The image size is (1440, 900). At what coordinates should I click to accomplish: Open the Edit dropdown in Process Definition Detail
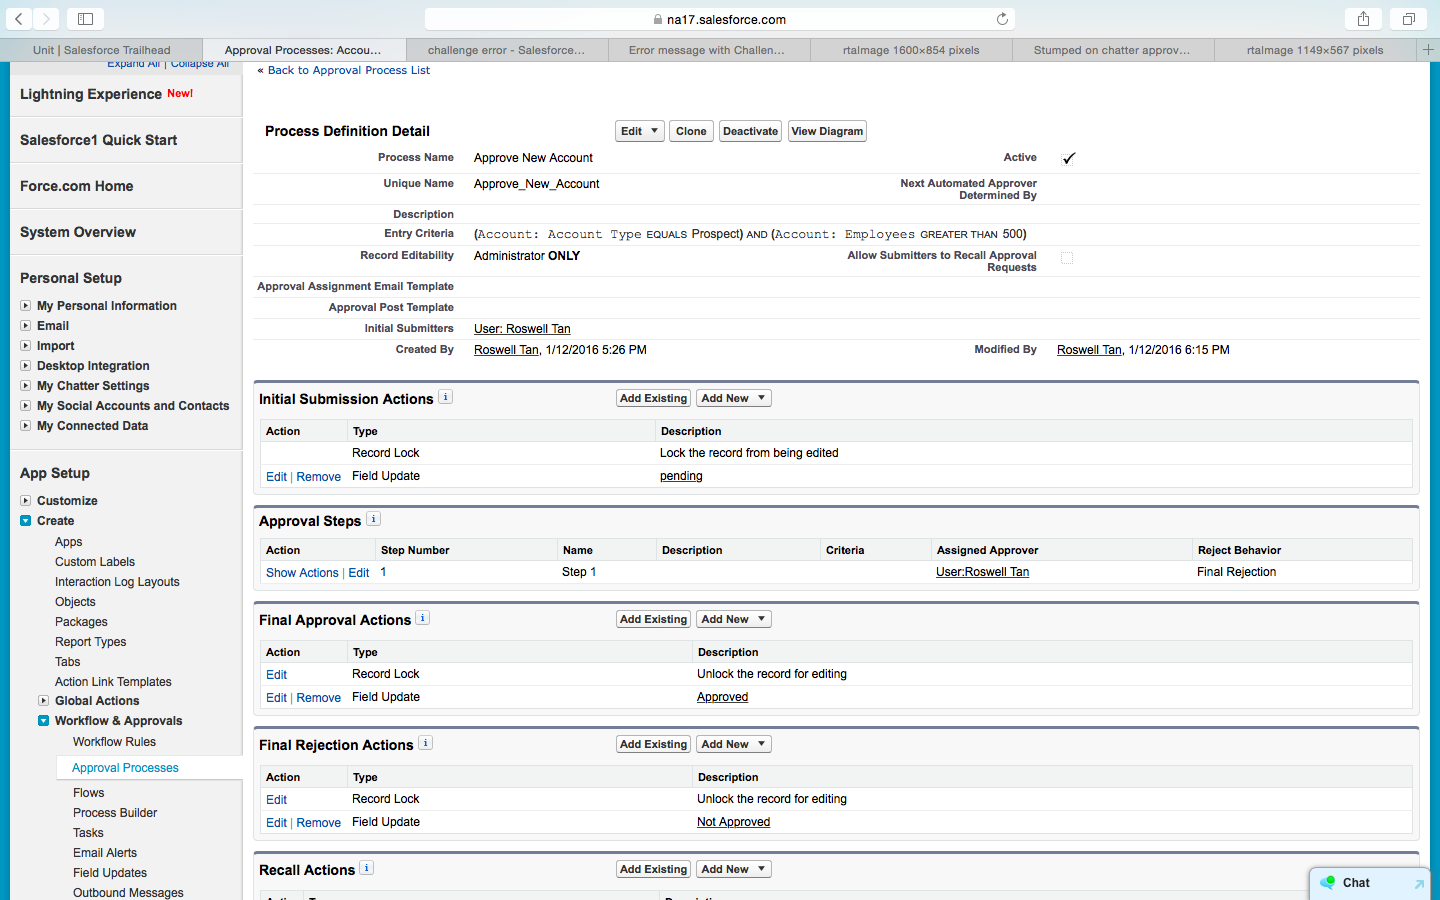[x=639, y=131]
